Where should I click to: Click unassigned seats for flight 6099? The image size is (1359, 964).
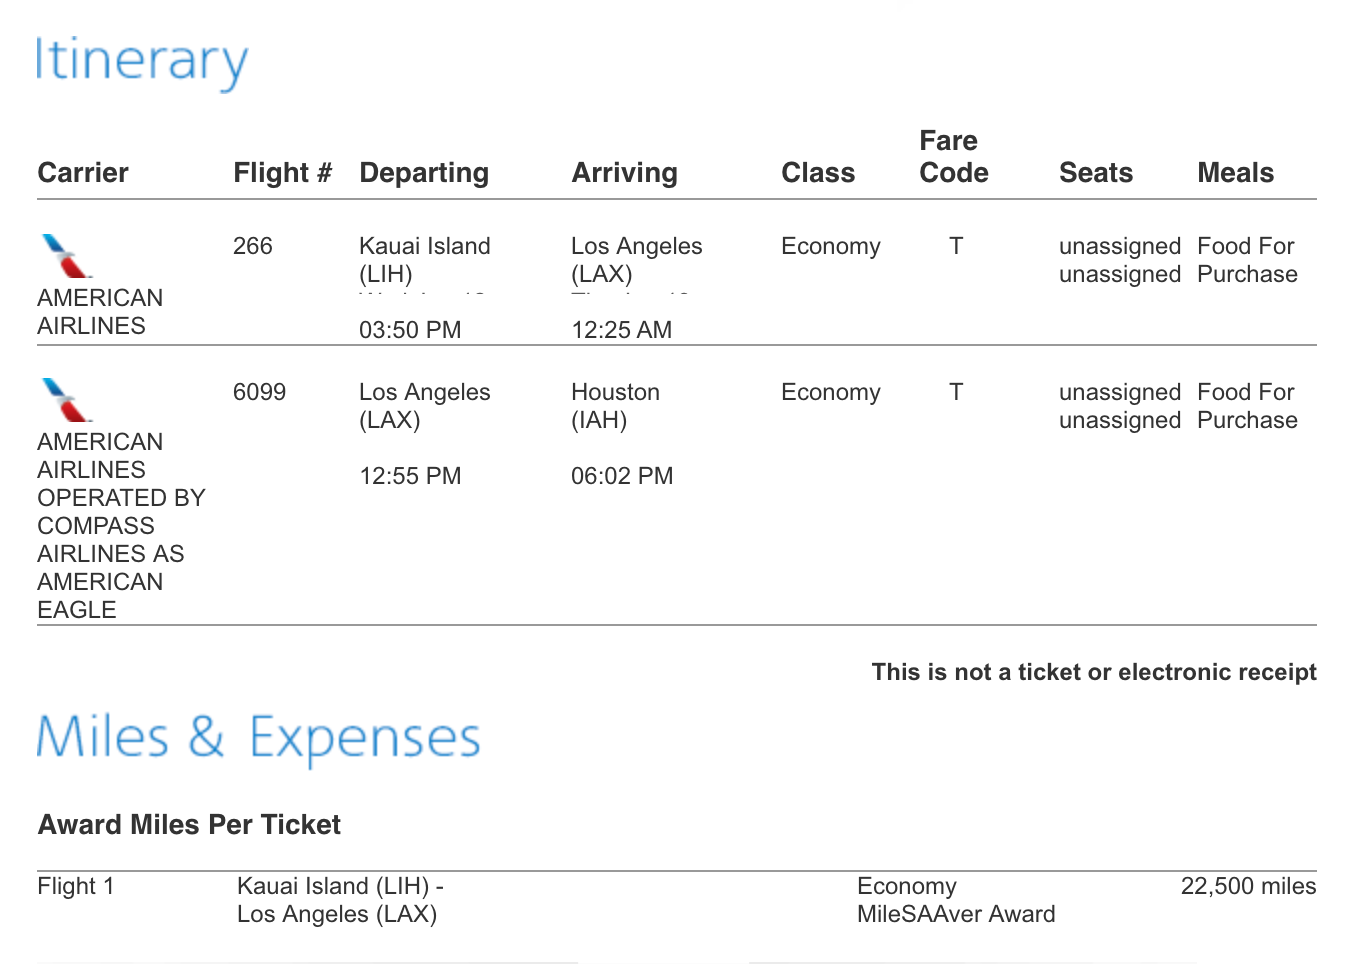click(x=1120, y=406)
